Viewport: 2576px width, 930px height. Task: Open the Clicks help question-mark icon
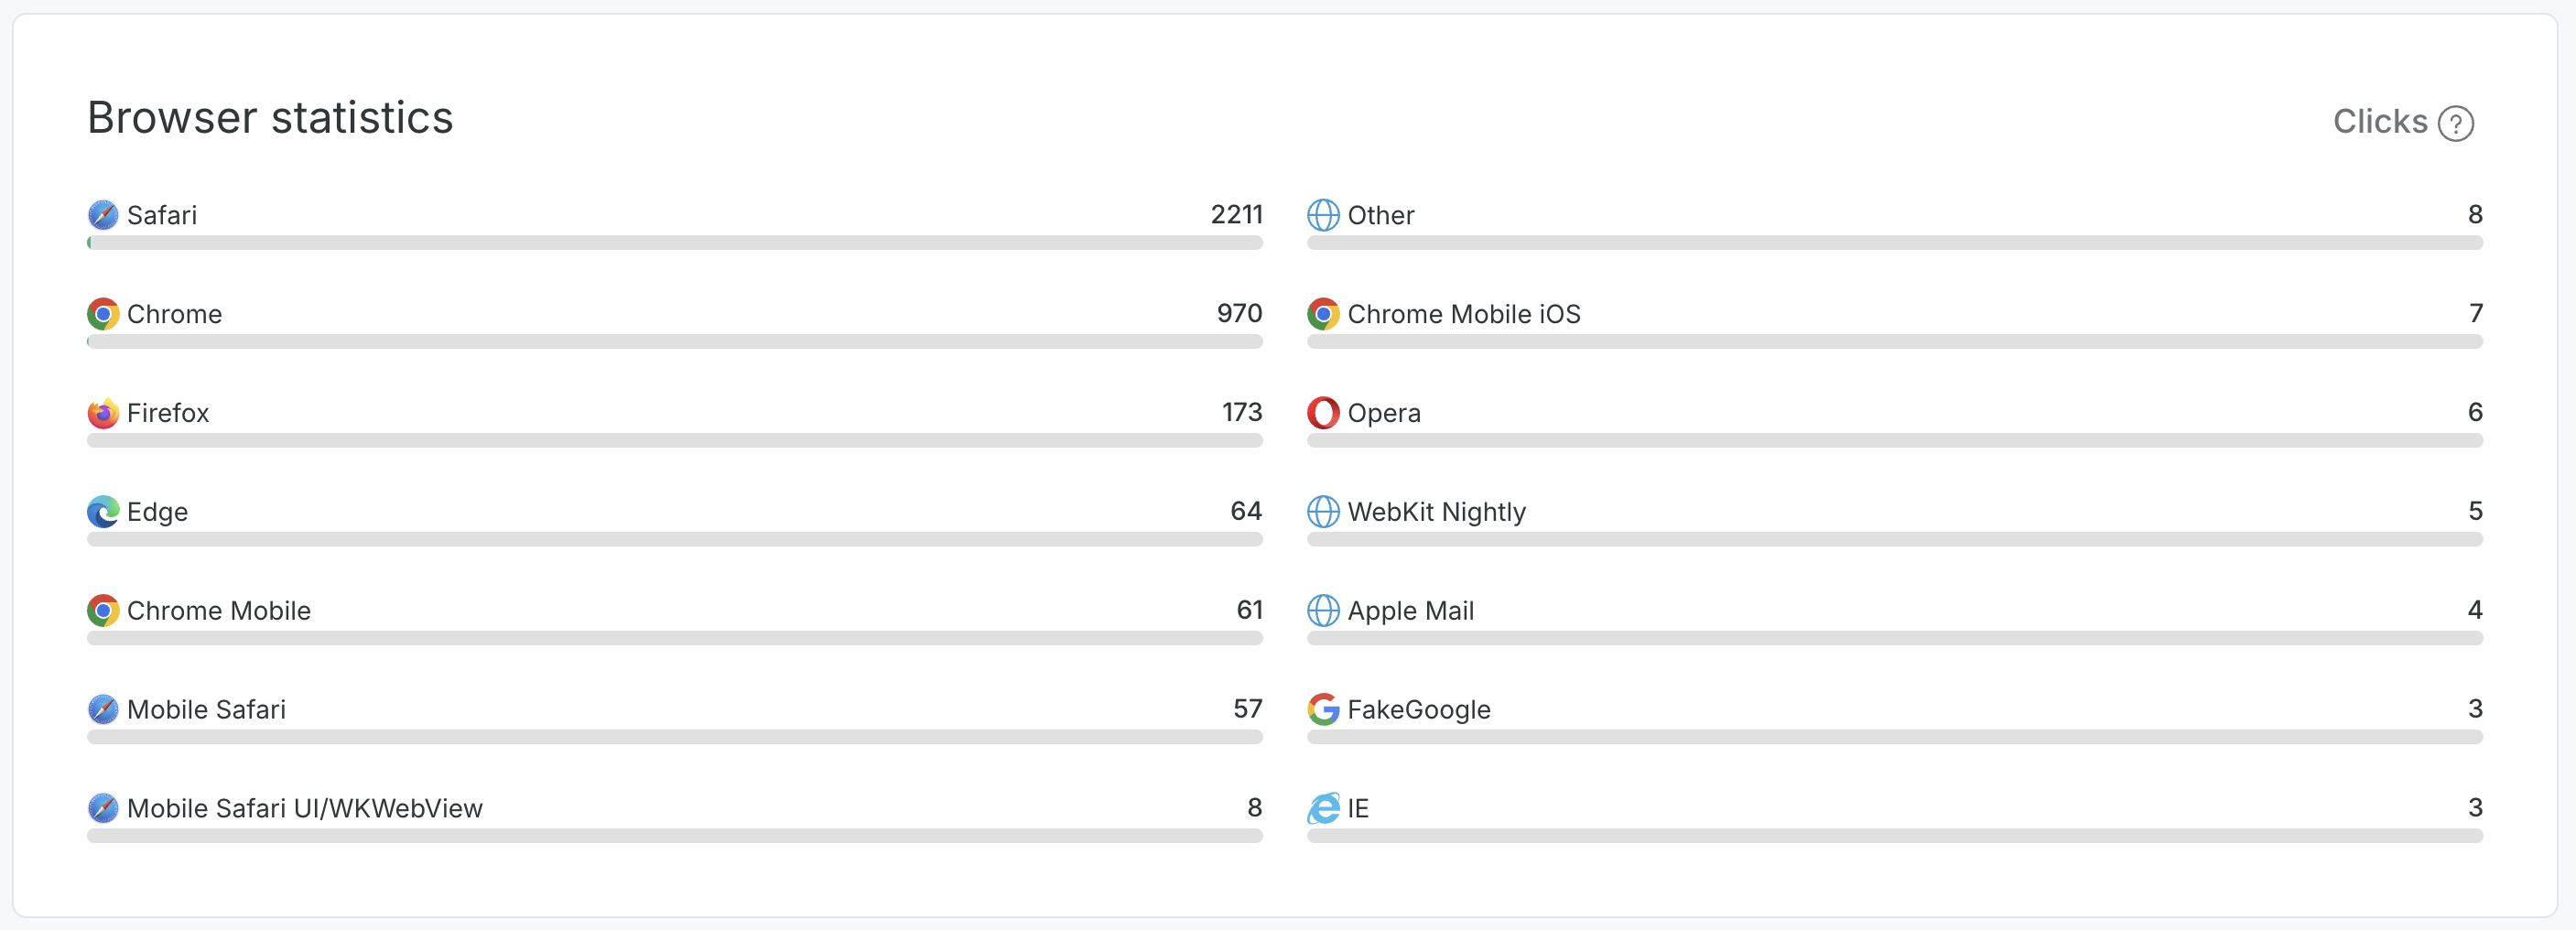pyautogui.click(x=2455, y=123)
